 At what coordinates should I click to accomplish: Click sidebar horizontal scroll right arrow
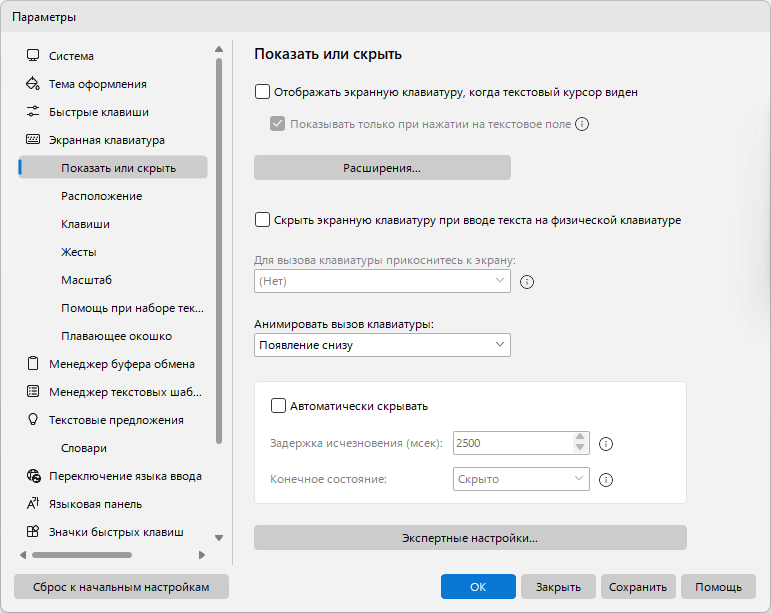202,555
